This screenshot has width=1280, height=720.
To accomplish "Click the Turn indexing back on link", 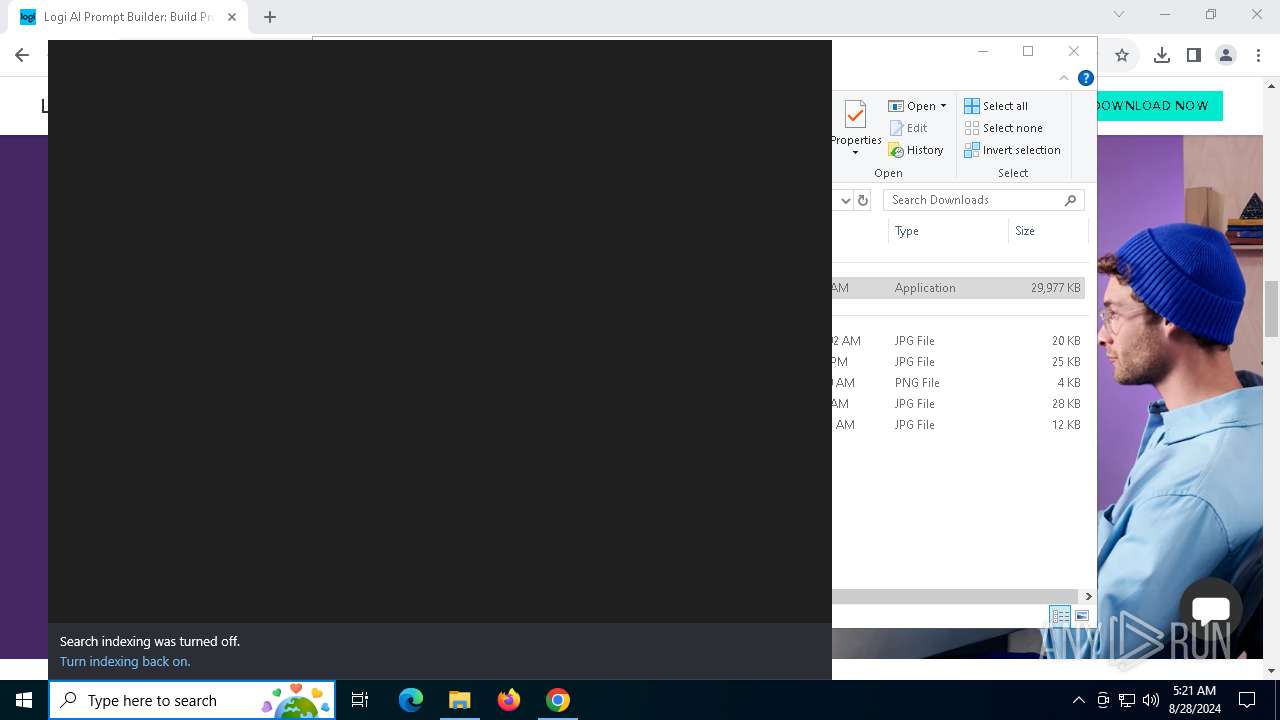I will click(x=125, y=661).
